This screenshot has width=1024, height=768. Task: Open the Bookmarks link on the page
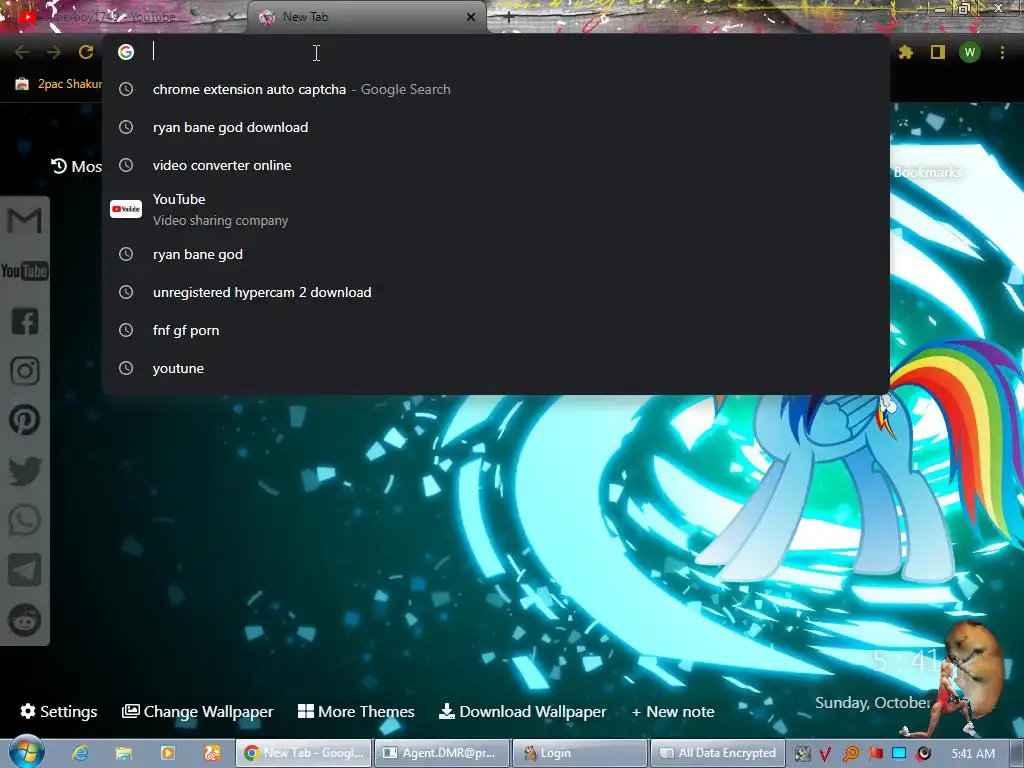pos(927,172)
